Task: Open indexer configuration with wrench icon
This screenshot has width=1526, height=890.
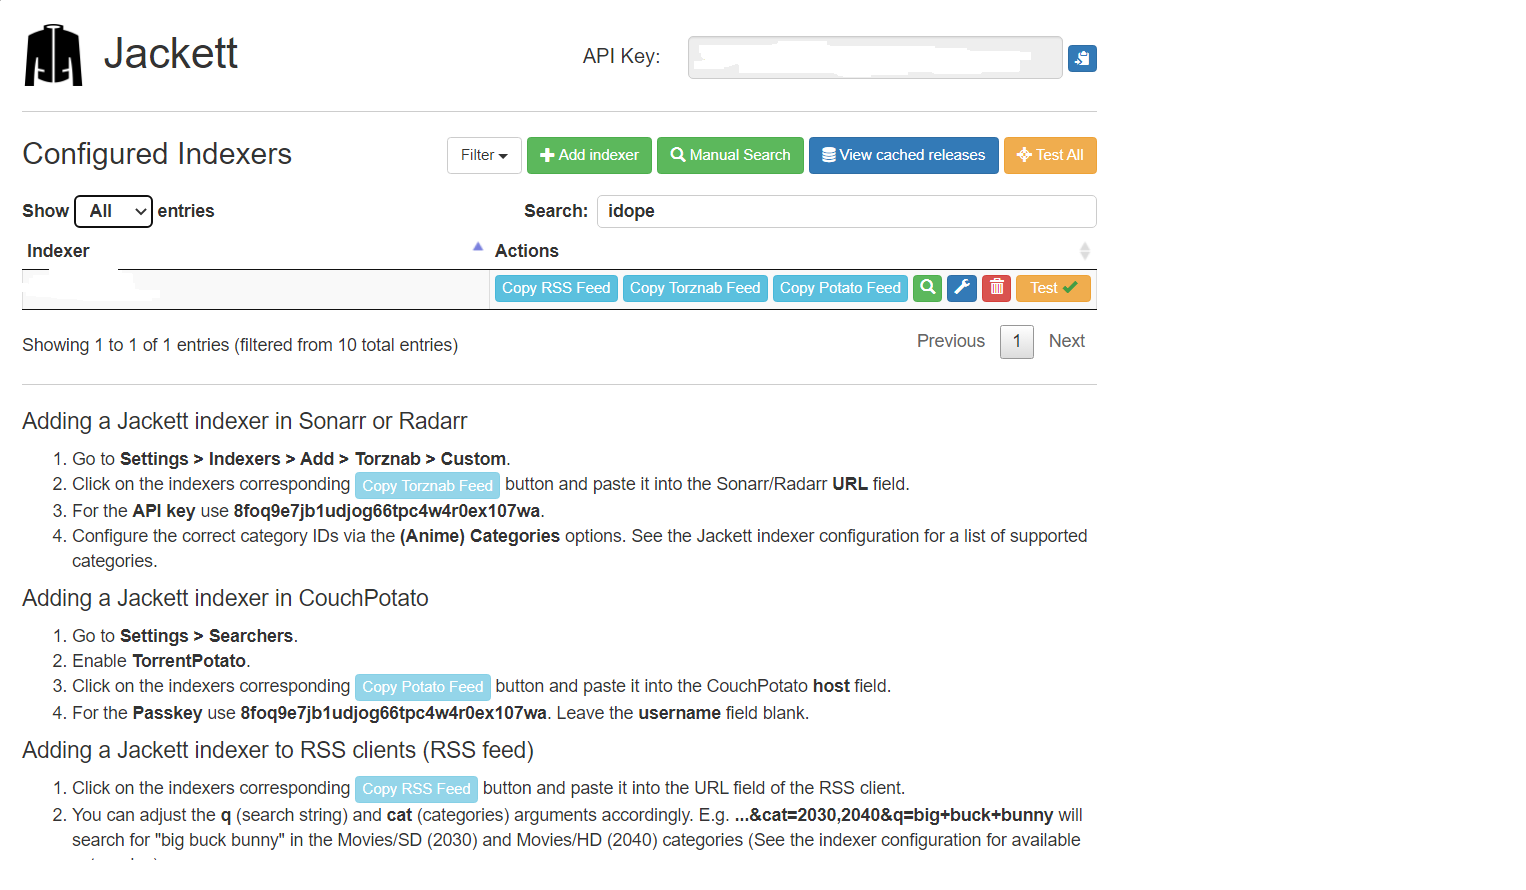Action: [x=961, y=288]
